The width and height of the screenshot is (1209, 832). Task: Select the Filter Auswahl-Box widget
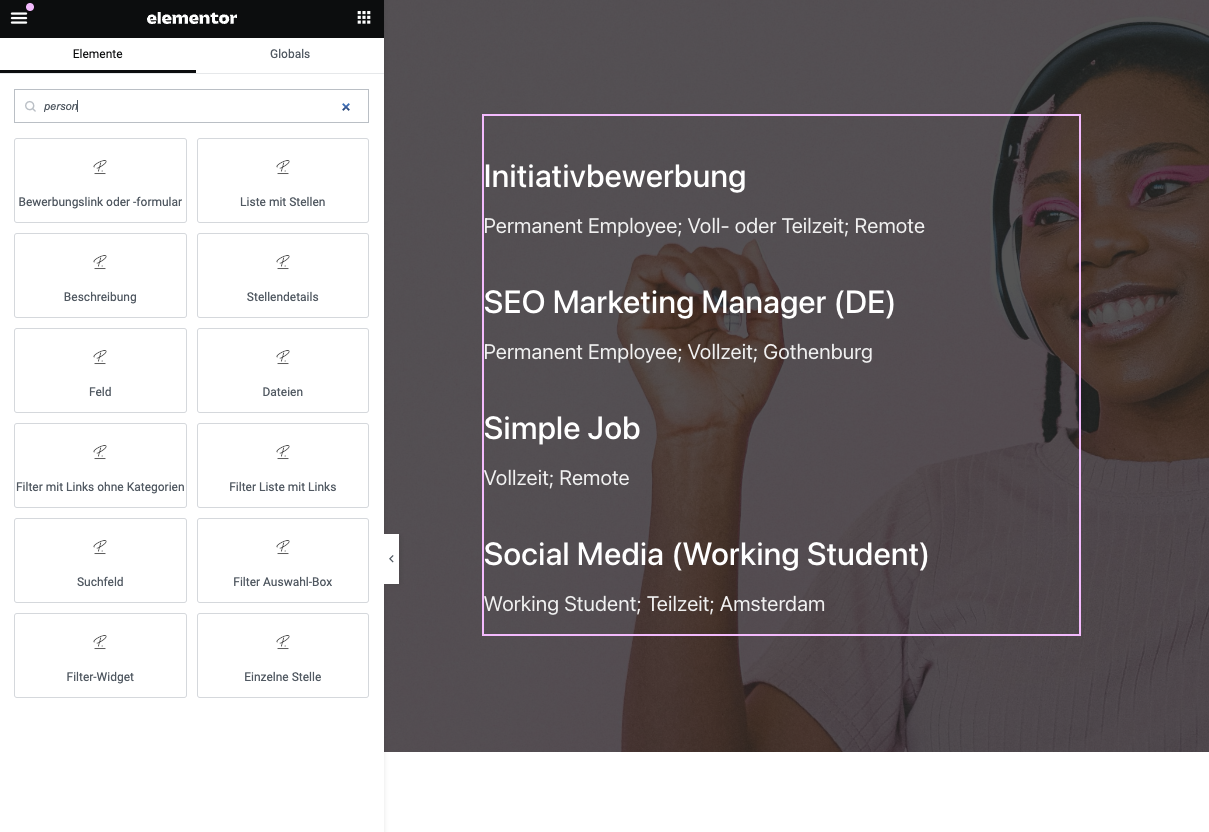pyautogui.click(x=283, y=560)
